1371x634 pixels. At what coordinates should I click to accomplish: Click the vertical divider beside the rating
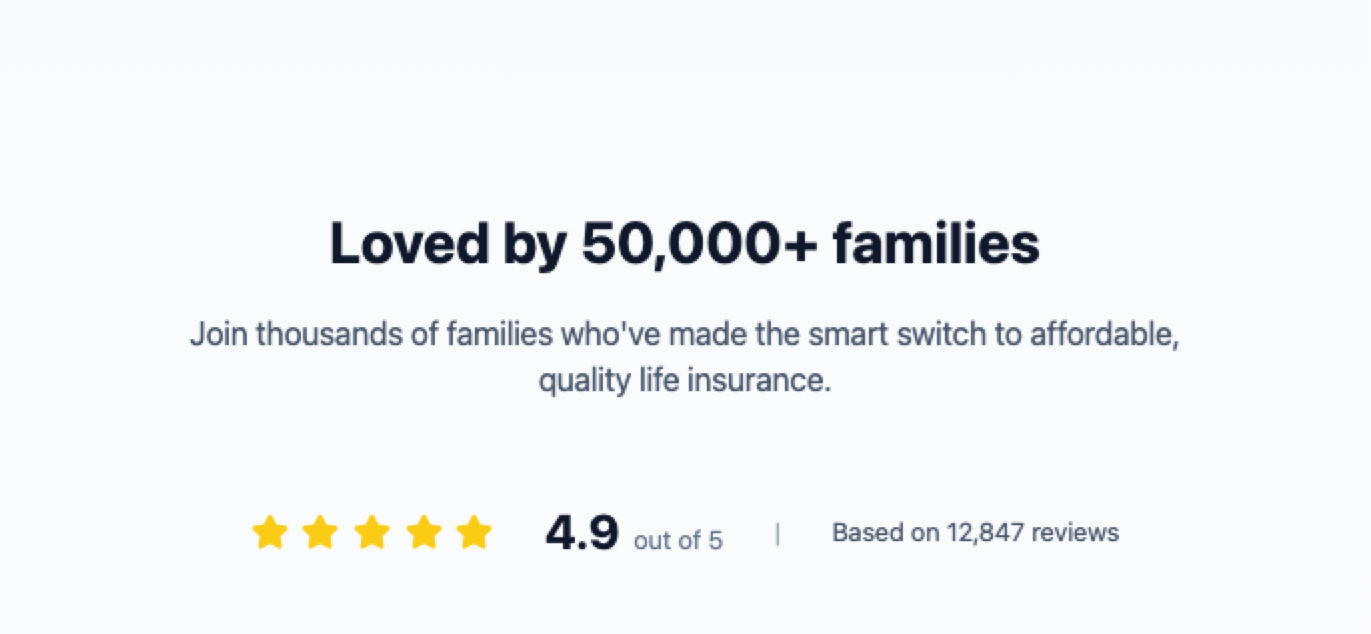coord(777,535)
